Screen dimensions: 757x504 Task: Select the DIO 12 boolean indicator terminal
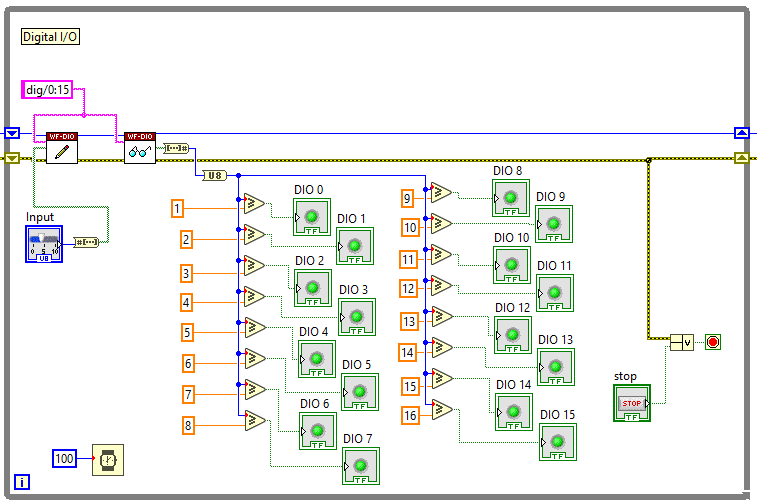(x=513, y=335)
